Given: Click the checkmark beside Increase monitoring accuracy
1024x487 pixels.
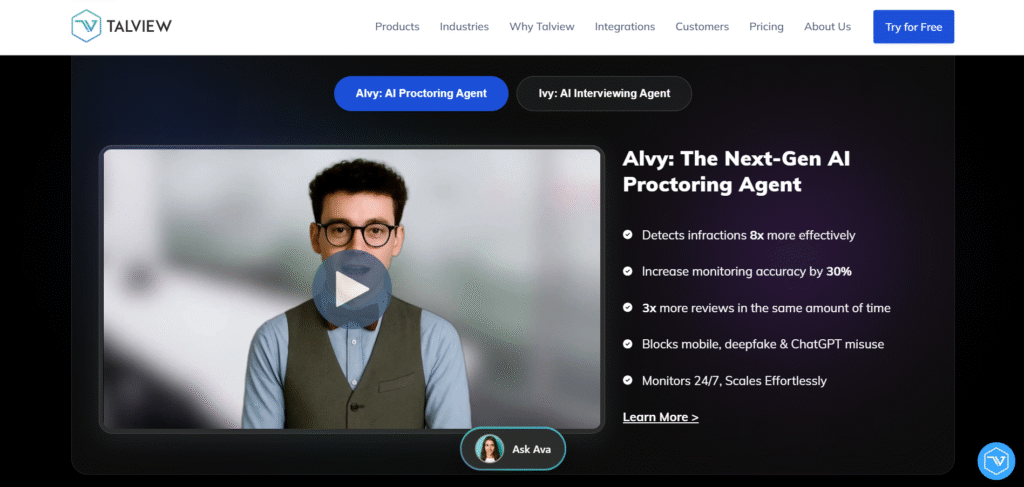Looking at the screenshot, I should pyautogui.click(x=628, y=271).
